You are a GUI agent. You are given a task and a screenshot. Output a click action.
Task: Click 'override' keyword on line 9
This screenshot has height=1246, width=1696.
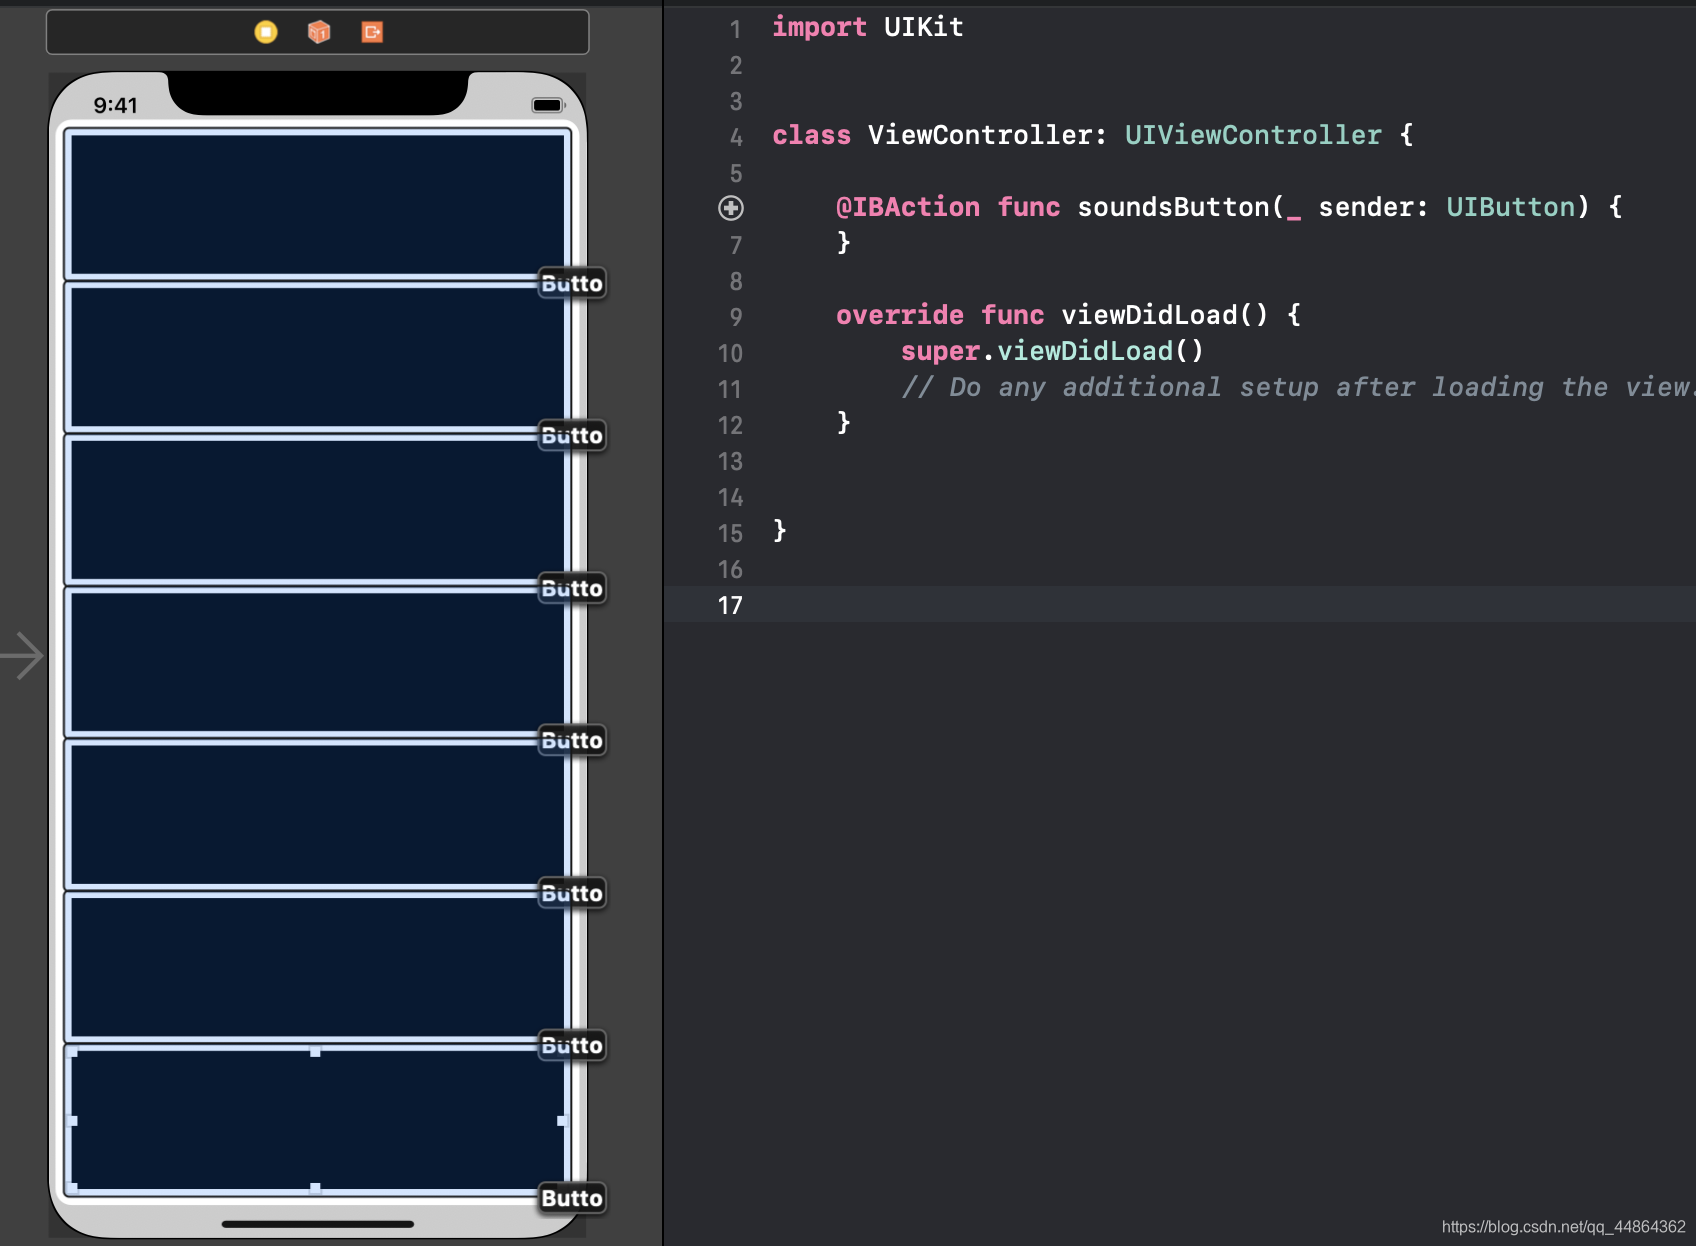(x=900, y=315)
